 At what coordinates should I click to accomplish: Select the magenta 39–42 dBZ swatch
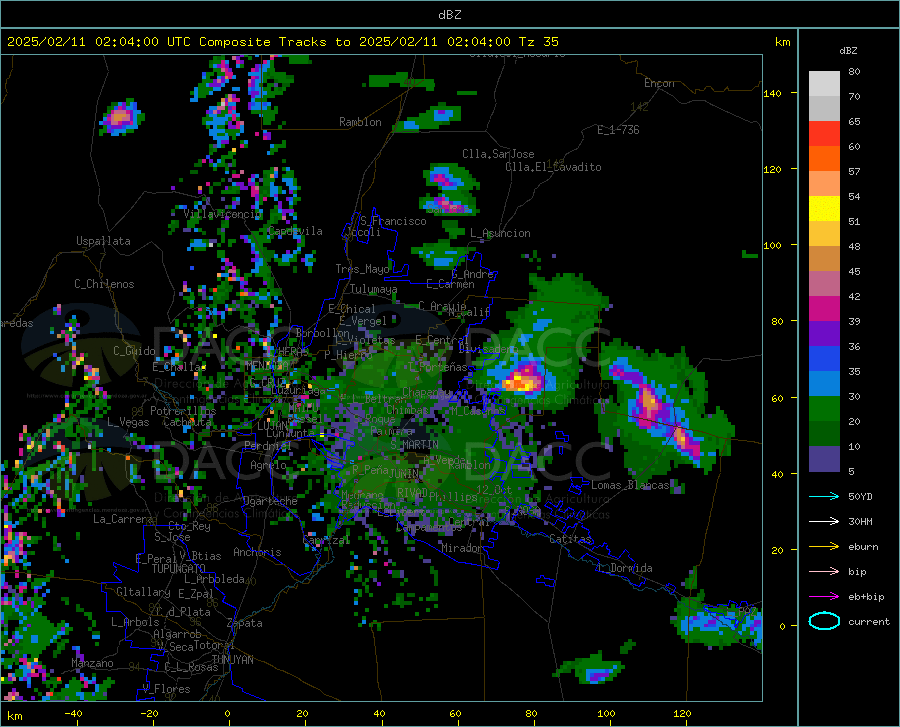[x=824, y=309]
